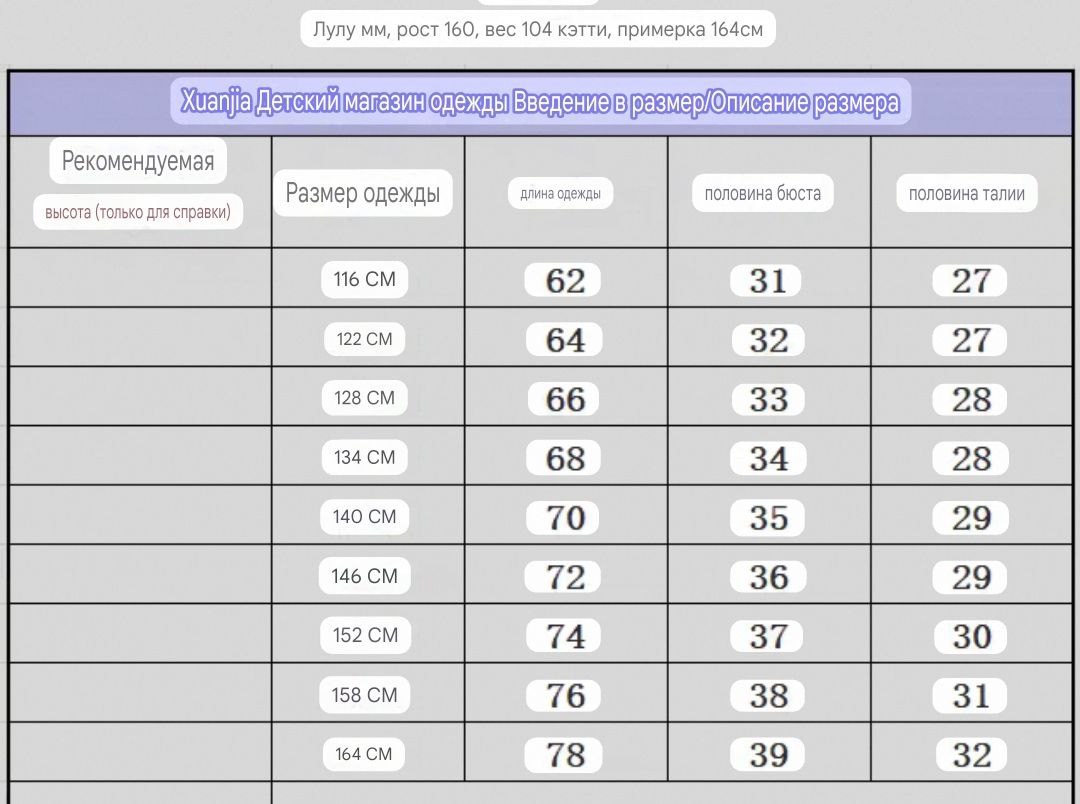This screenshot has height=804, width=1080.
Task: Click the 'длина одежды' column header
Action: pyautogui.click(x=561, y=194)
